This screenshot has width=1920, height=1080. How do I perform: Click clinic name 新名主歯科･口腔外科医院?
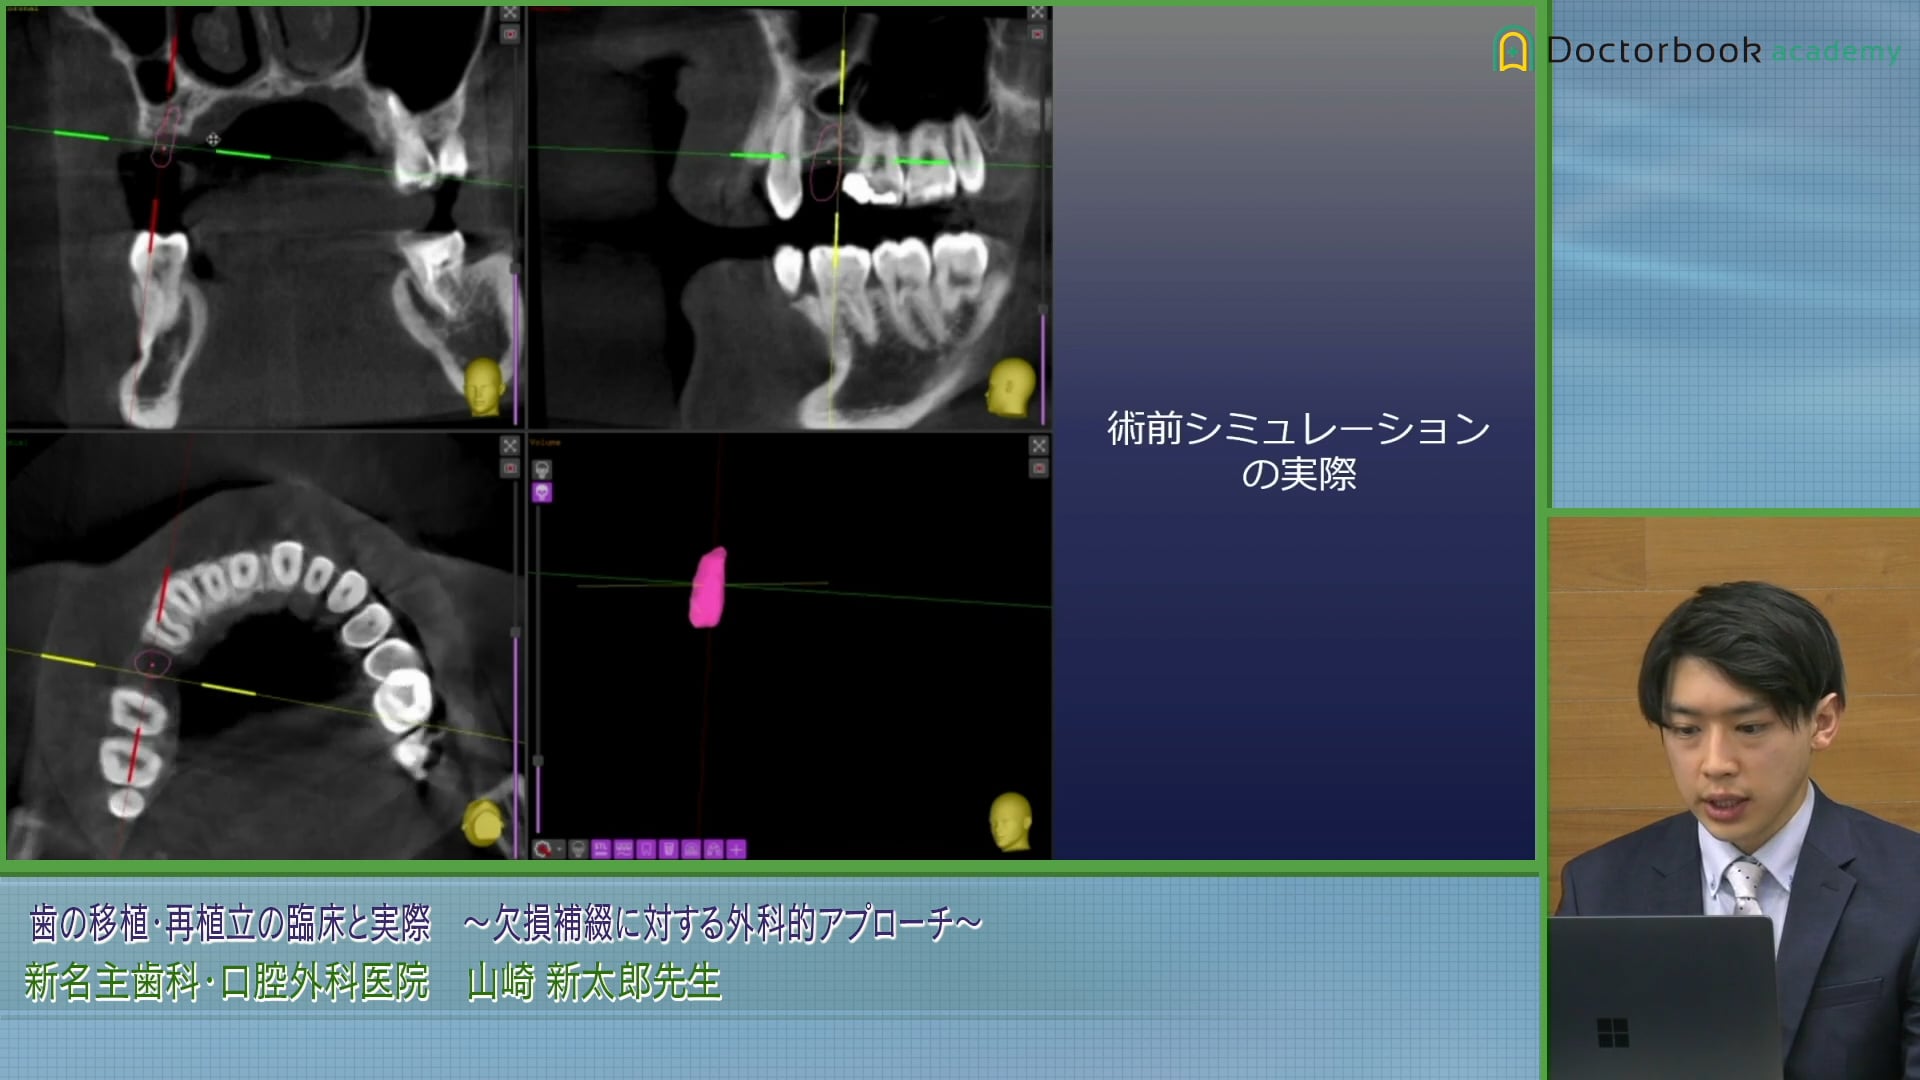tap(226, 982)
